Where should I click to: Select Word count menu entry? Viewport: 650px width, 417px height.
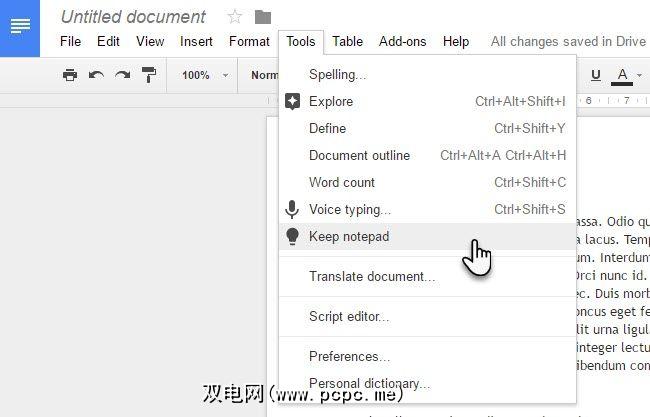click(x=428, y=182)
